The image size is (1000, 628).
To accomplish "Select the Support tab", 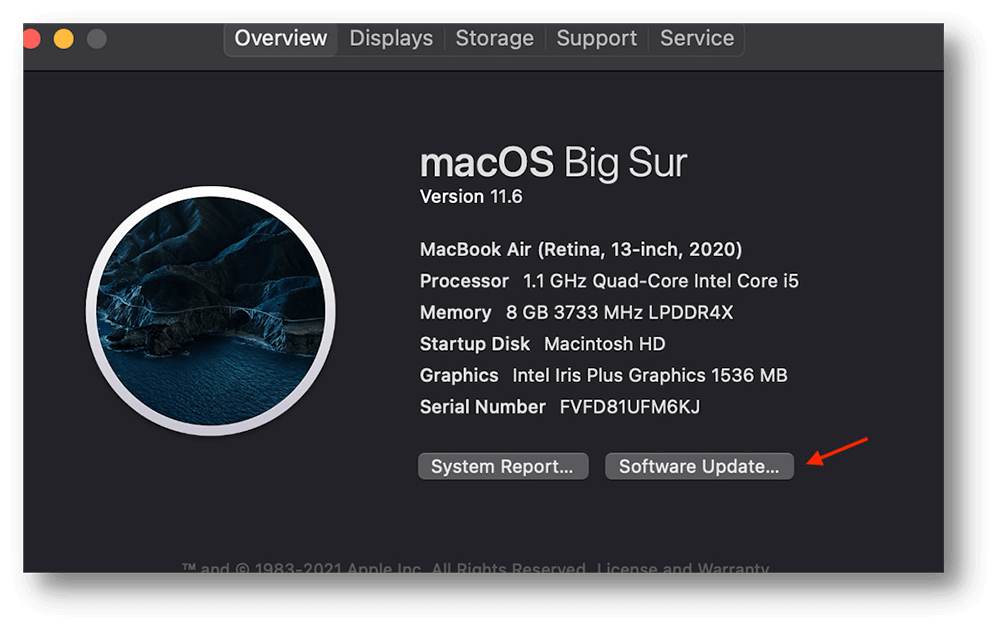I will [596, 38].
